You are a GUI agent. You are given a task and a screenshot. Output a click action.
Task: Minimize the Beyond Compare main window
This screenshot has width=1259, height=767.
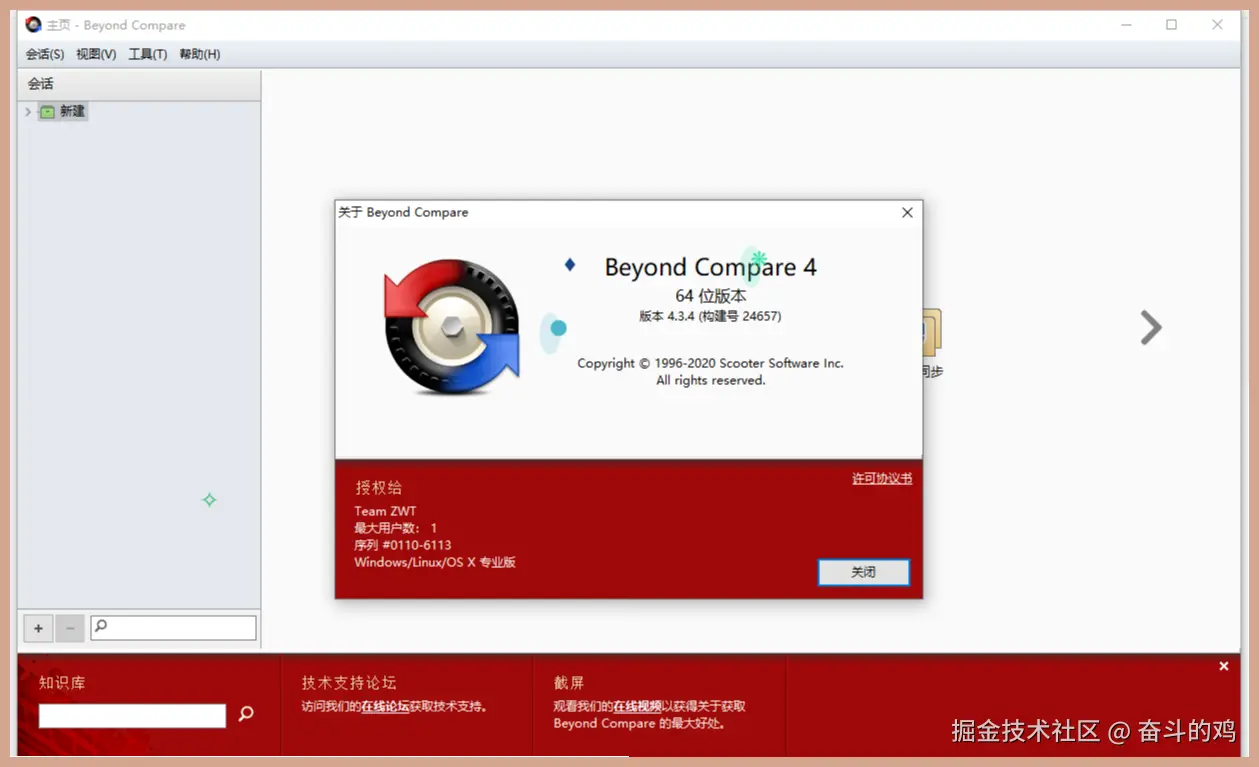1125,25
